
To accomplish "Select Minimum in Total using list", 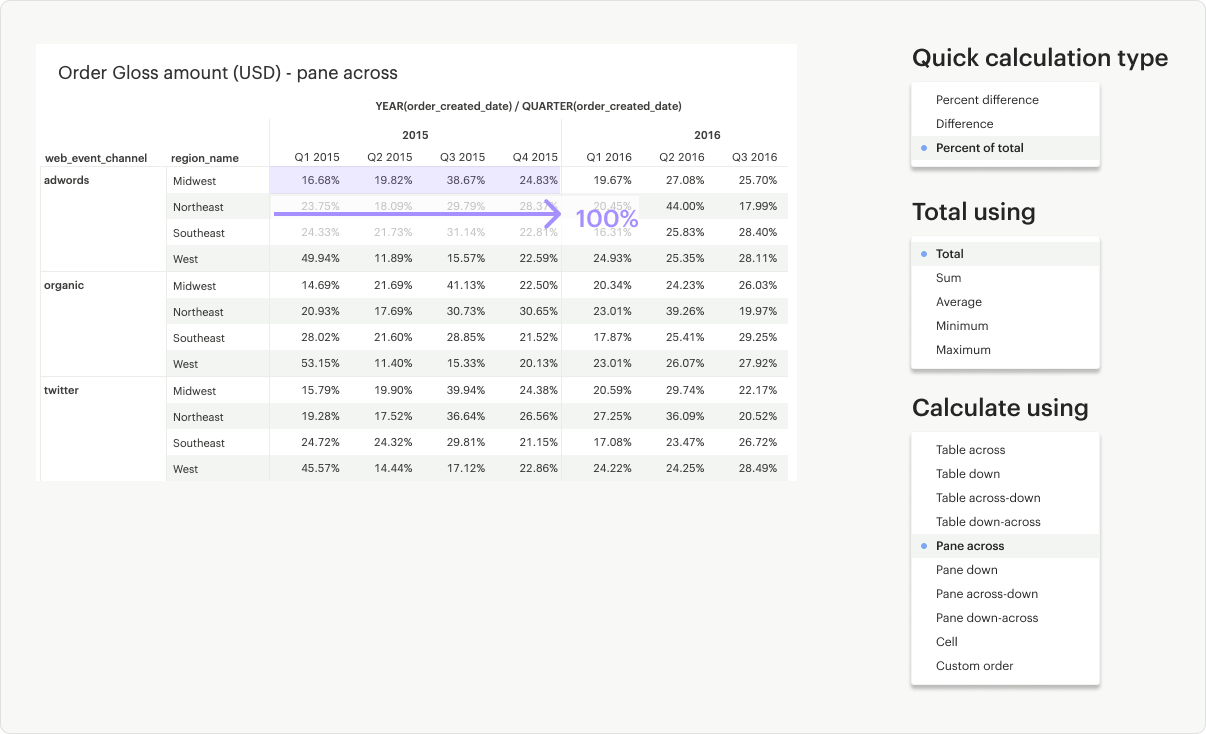I will [961, 326].
